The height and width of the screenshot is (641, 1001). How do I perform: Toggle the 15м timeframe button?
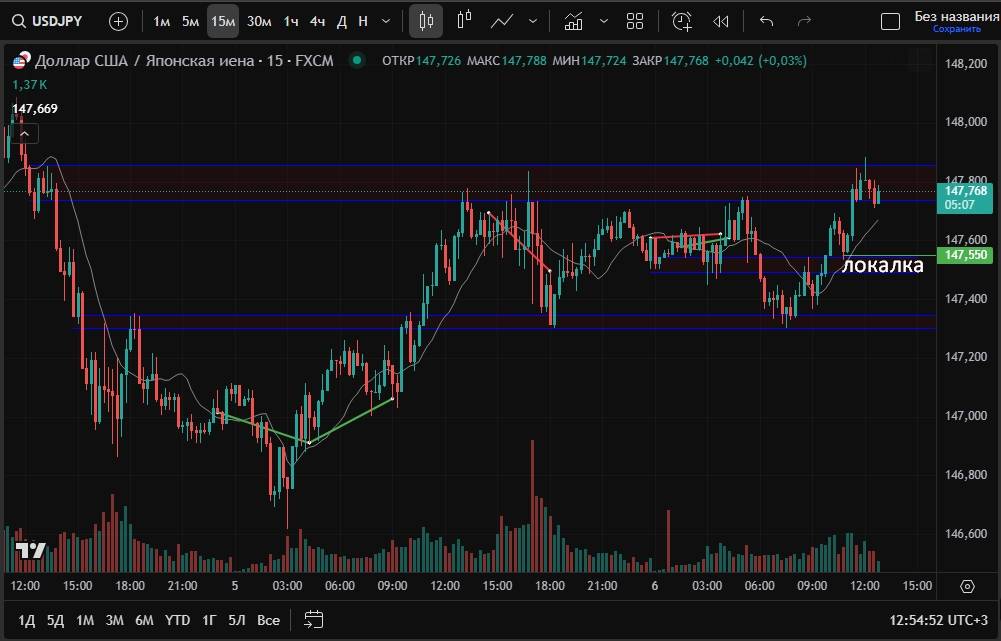pos(223,21)
